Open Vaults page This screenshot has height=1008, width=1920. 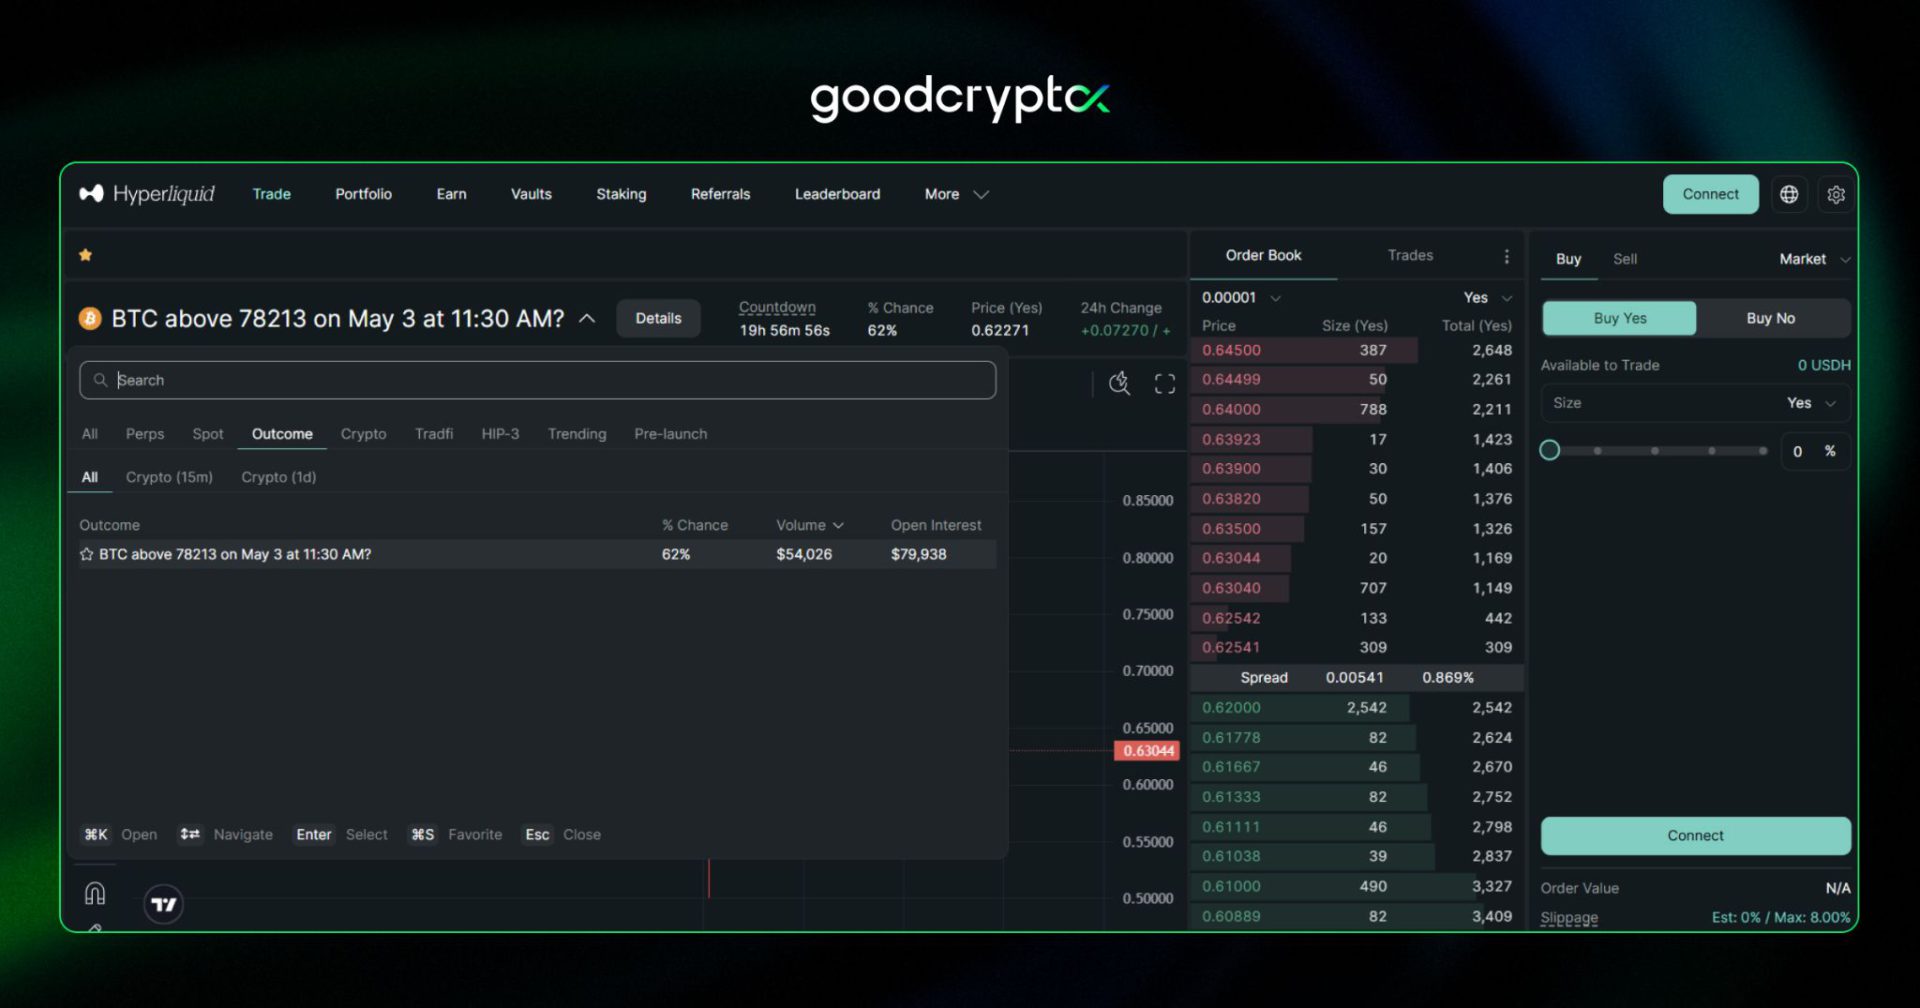[x=531, y=194]
